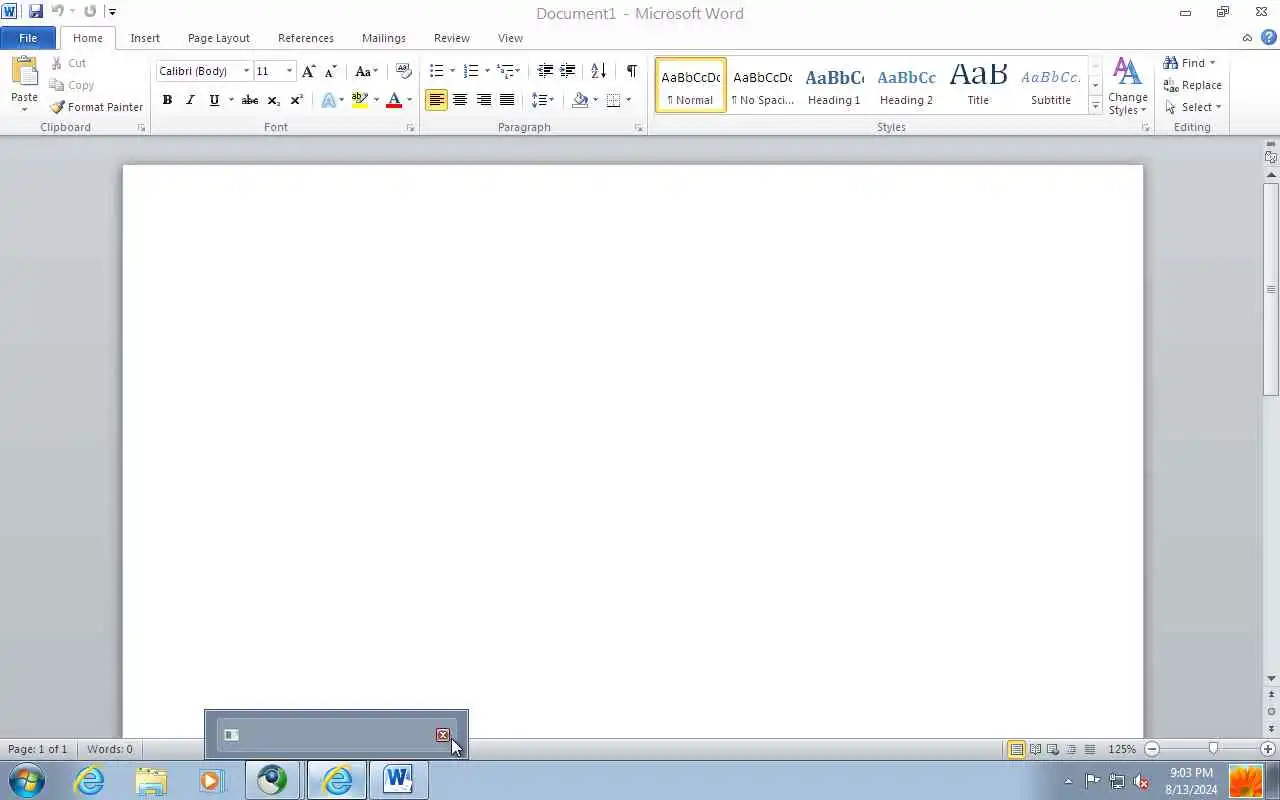This screenshot has height=800, width=1280.
Task: Click the Numbering list icon
Action: 471,71
